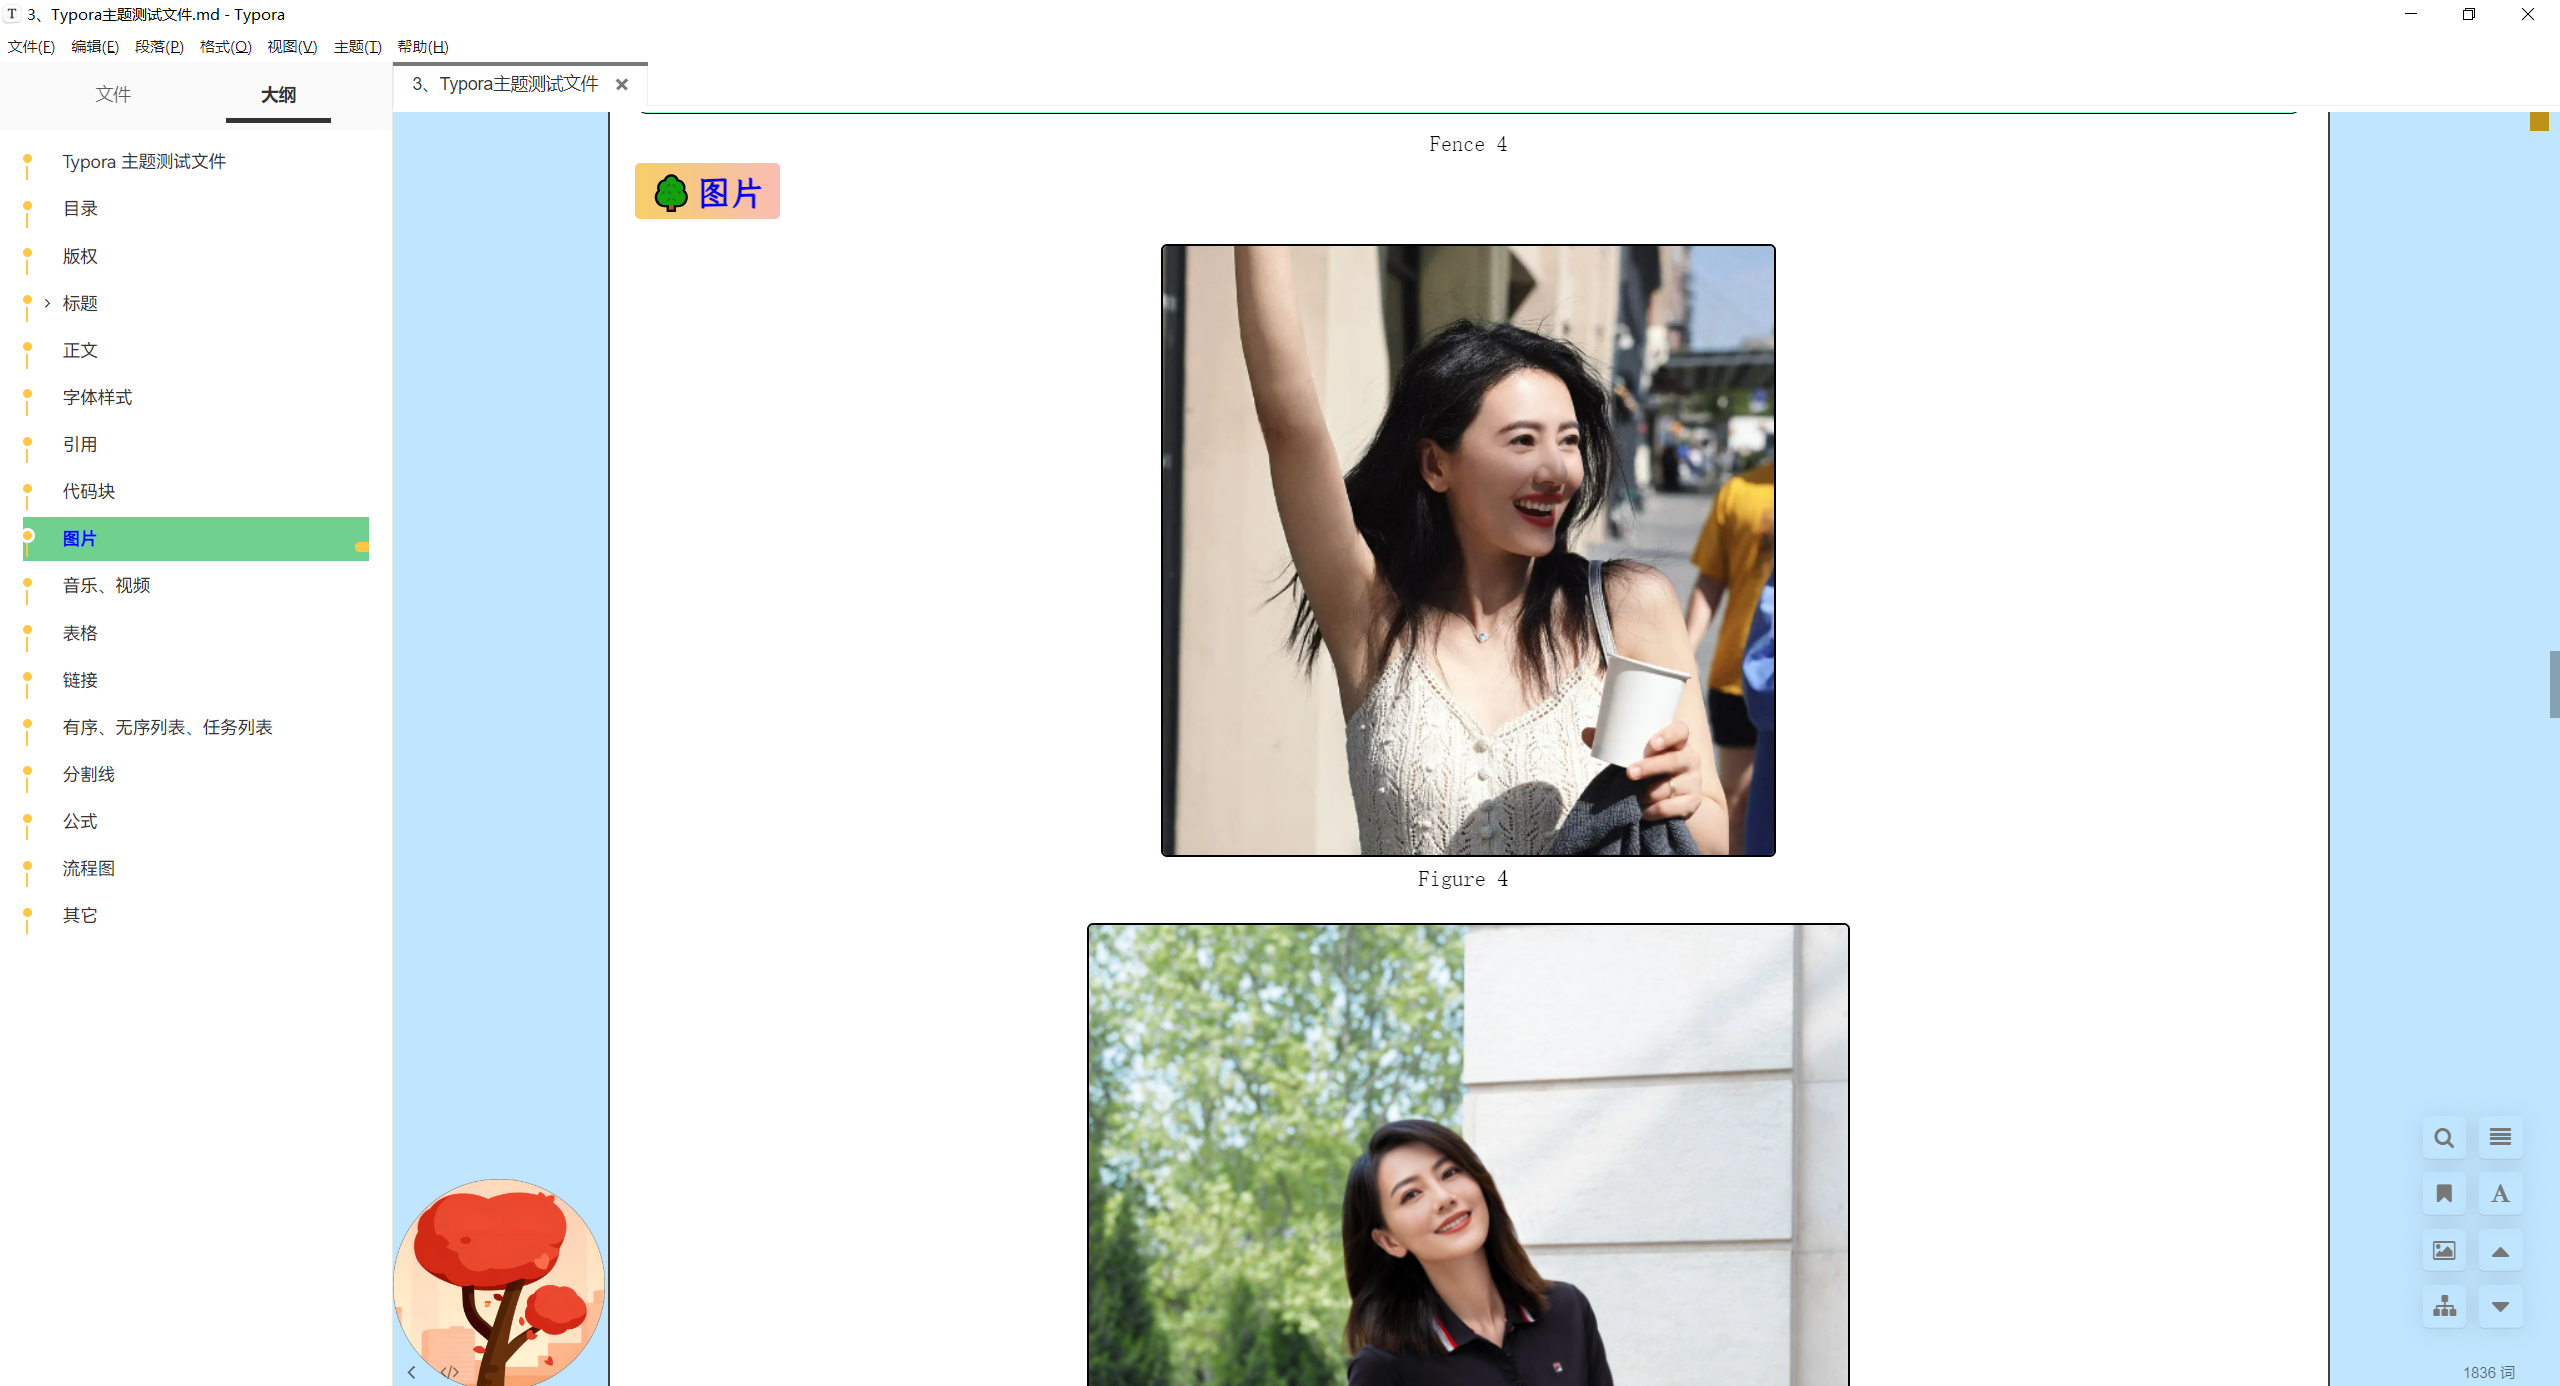Click the Fence 4 caption text
This screenshot has width=2560, height=1386.
click(x=1468, y=144)
